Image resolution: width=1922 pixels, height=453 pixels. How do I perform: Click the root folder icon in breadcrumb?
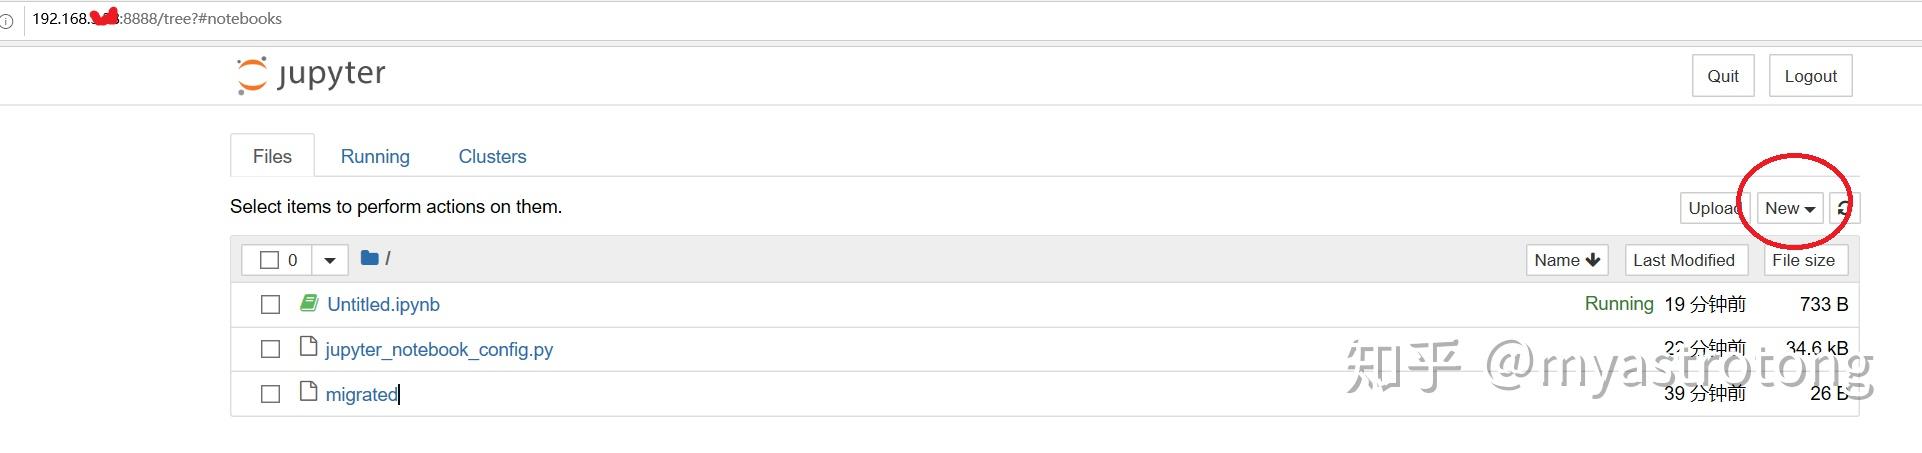(369, 258)
